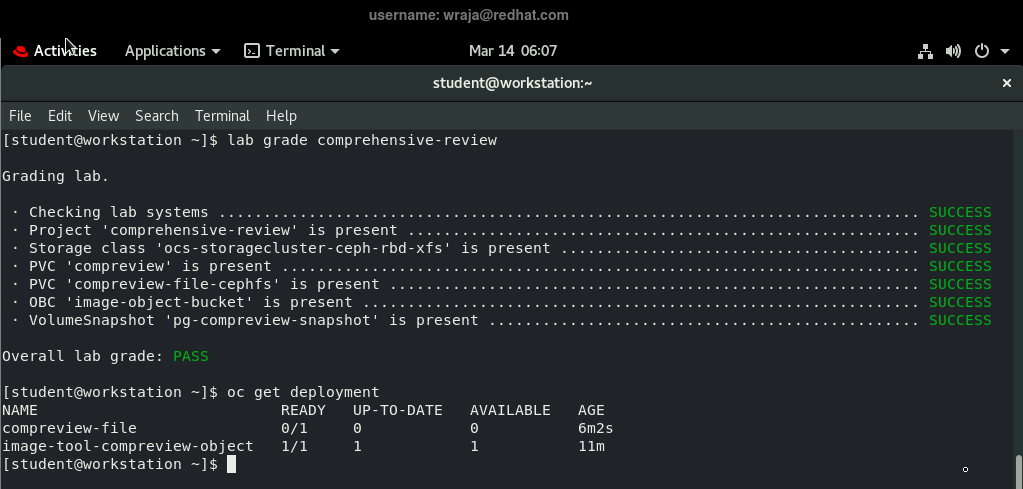
Task: Expand the system menu arrow
Action: point(1003,51)
